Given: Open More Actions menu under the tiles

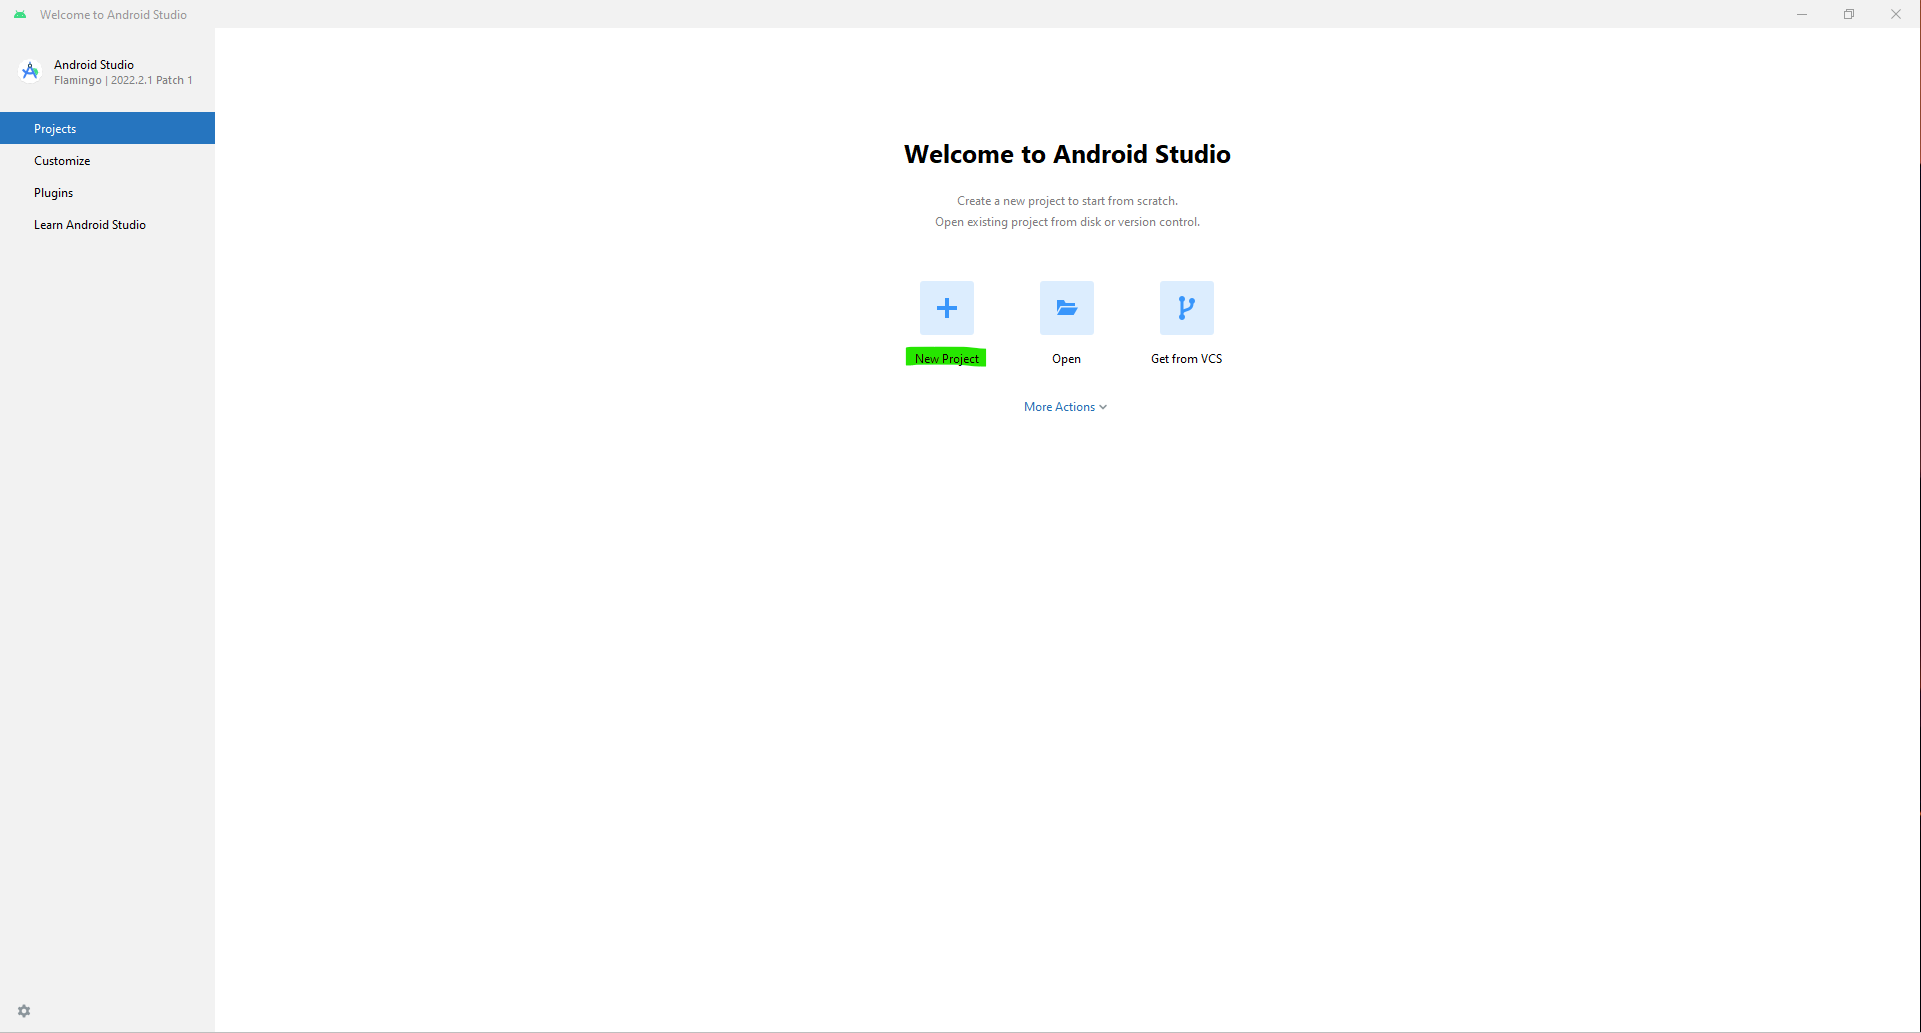Looking at the screenshot, I should tap(1065, 406).
